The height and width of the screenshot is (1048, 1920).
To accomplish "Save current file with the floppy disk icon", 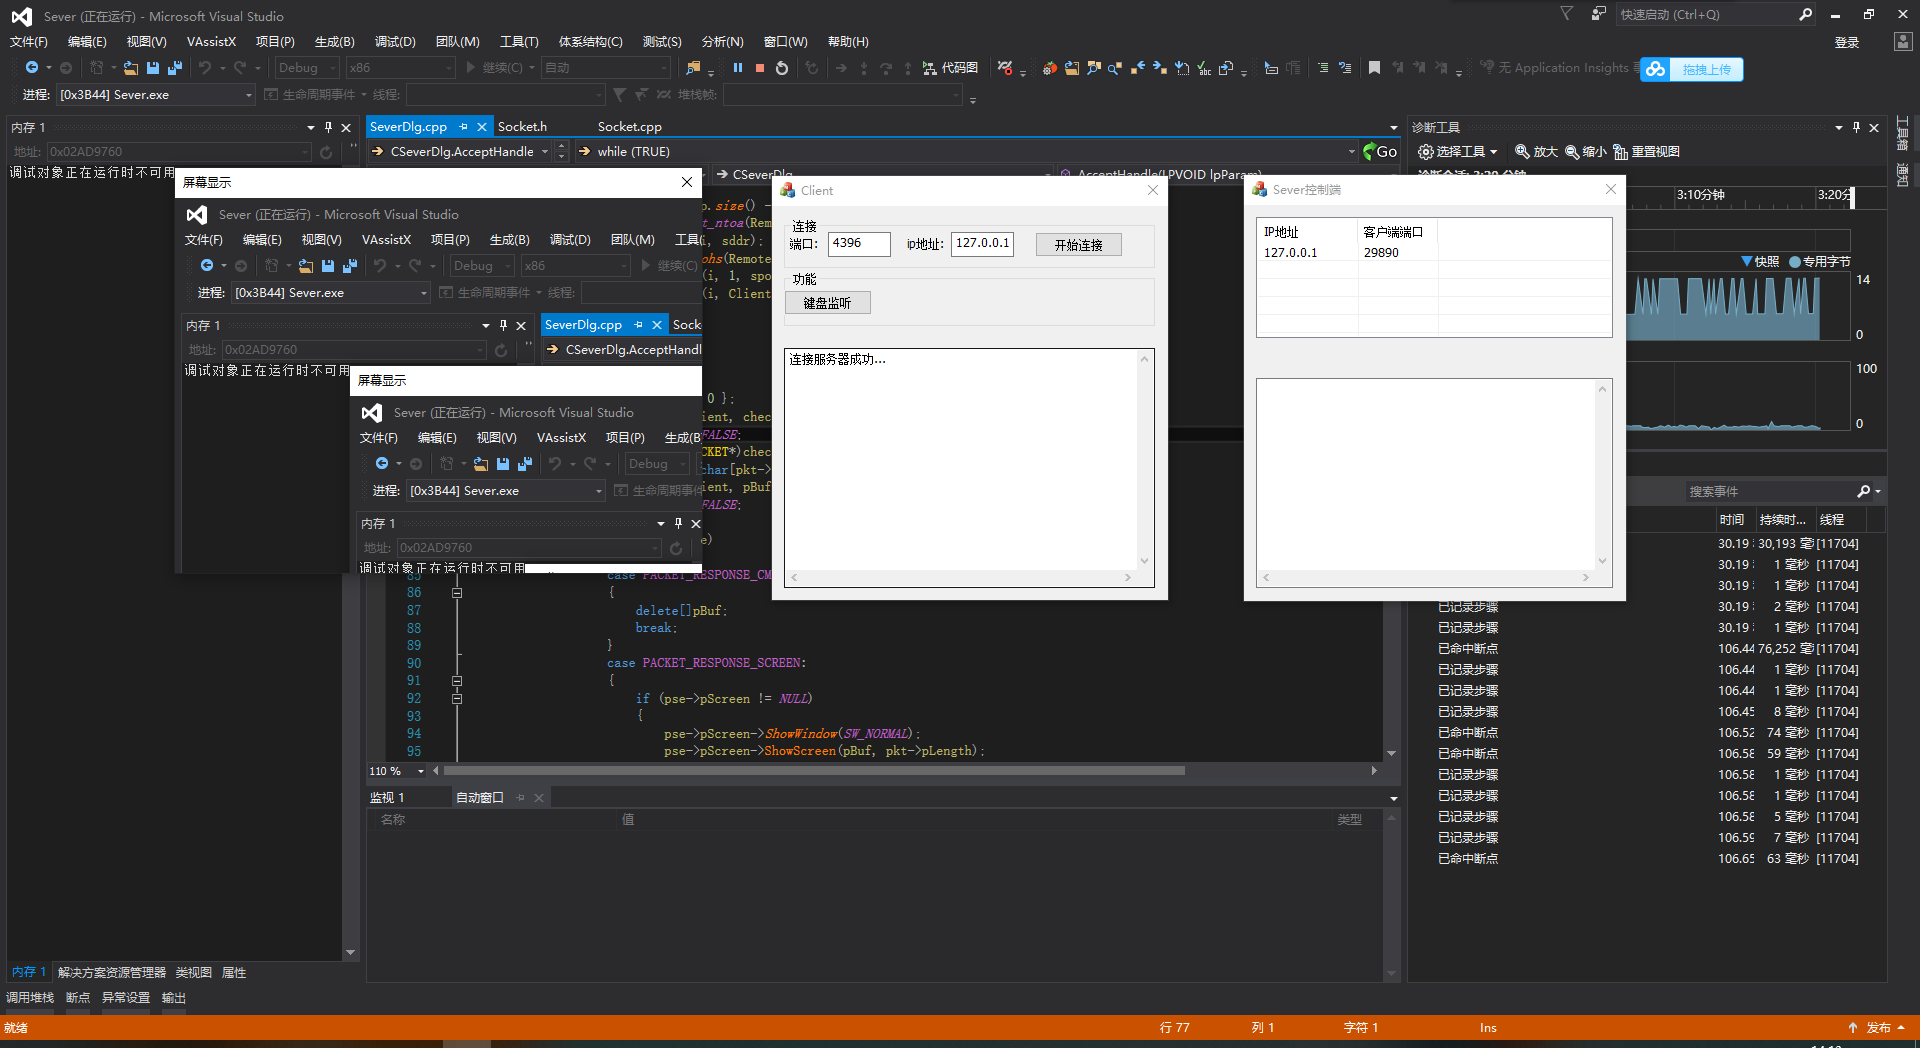I will point(153,67).
